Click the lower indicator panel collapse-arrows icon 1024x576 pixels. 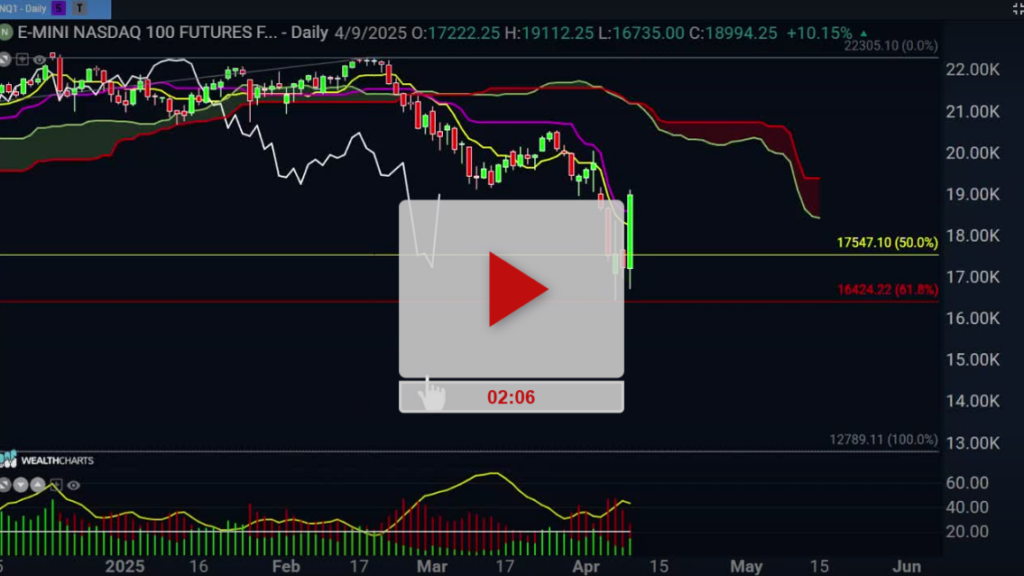[x=5, y=485]
